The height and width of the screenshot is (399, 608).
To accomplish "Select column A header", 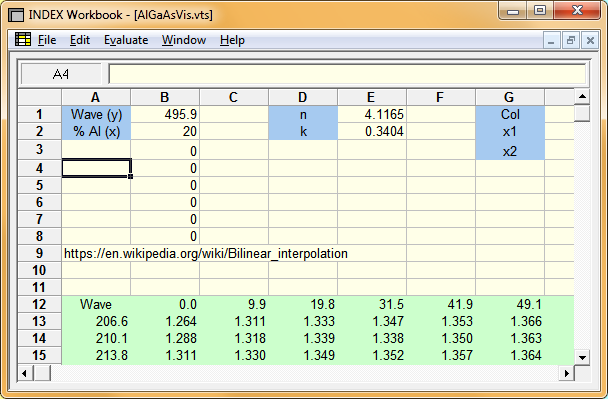I will pyautogui.click(x=96, y=97).
